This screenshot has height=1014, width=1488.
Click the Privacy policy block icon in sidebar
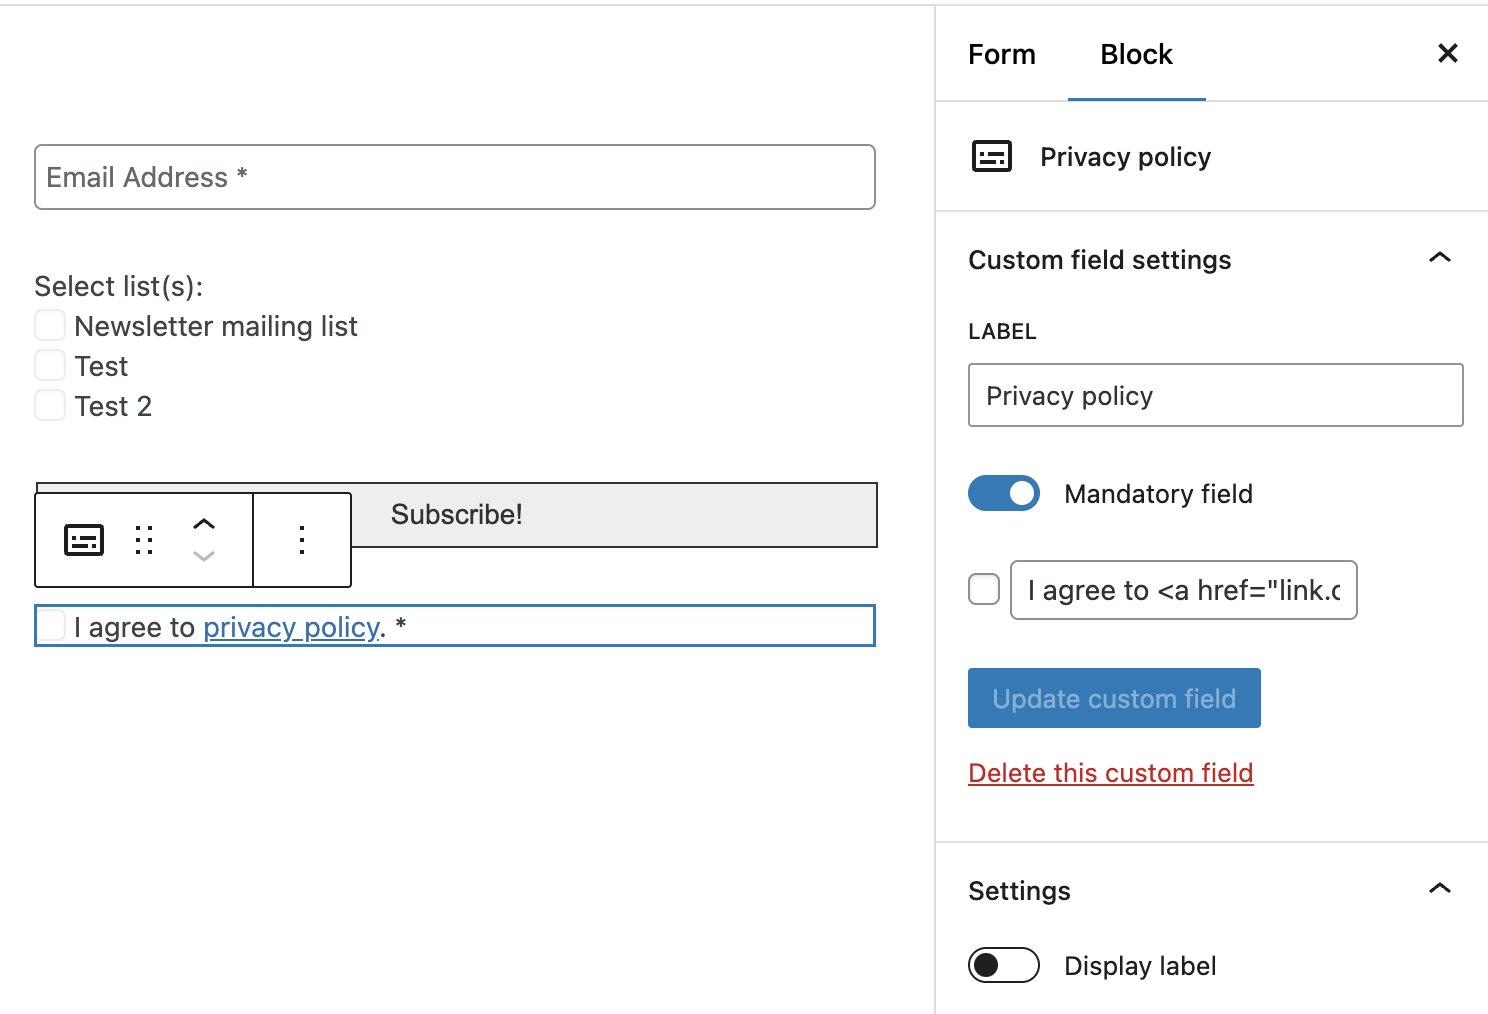pyautogui.click(x=992, y=157)
